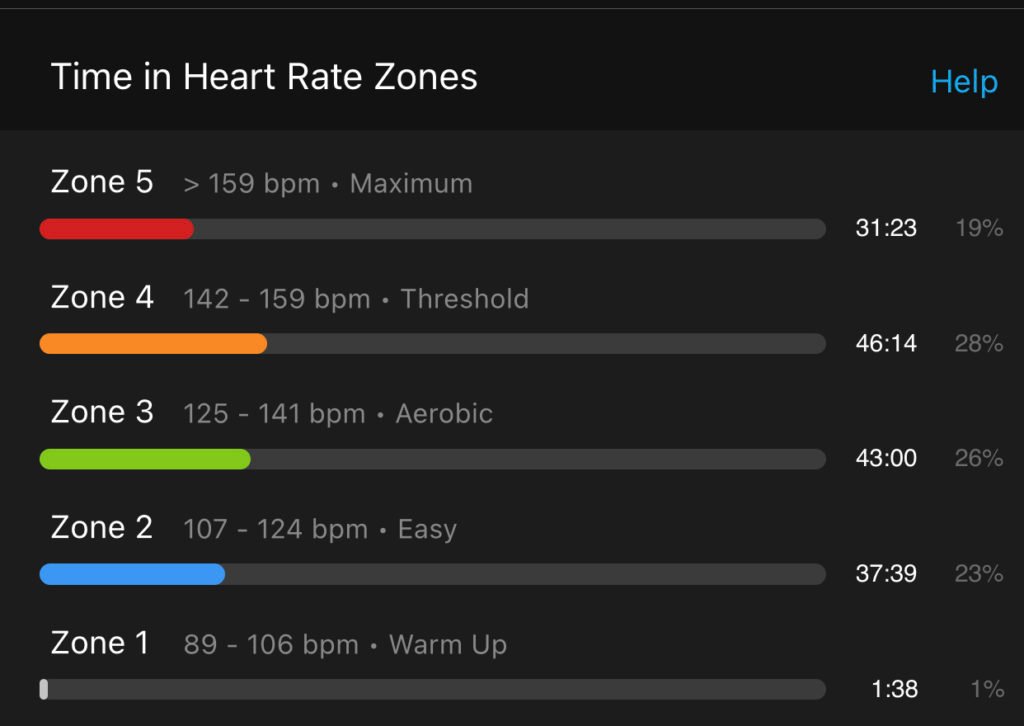Click the gray Zone 1 progress bar
The image size is (1024, 726).
click(432, 689)
